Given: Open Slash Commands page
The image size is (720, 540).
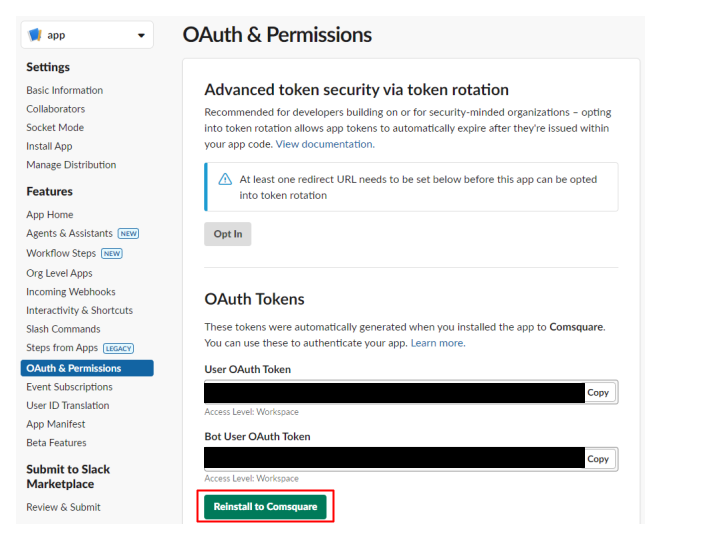Looking at the screenshot, I should [x=63, y=329].
